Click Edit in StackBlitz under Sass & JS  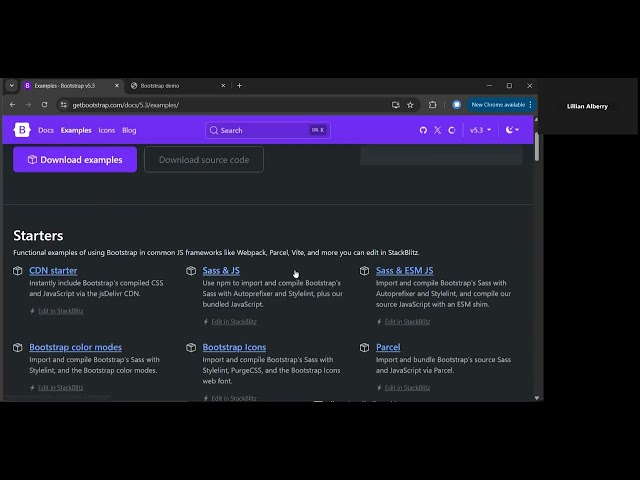(x=234, y=322)
